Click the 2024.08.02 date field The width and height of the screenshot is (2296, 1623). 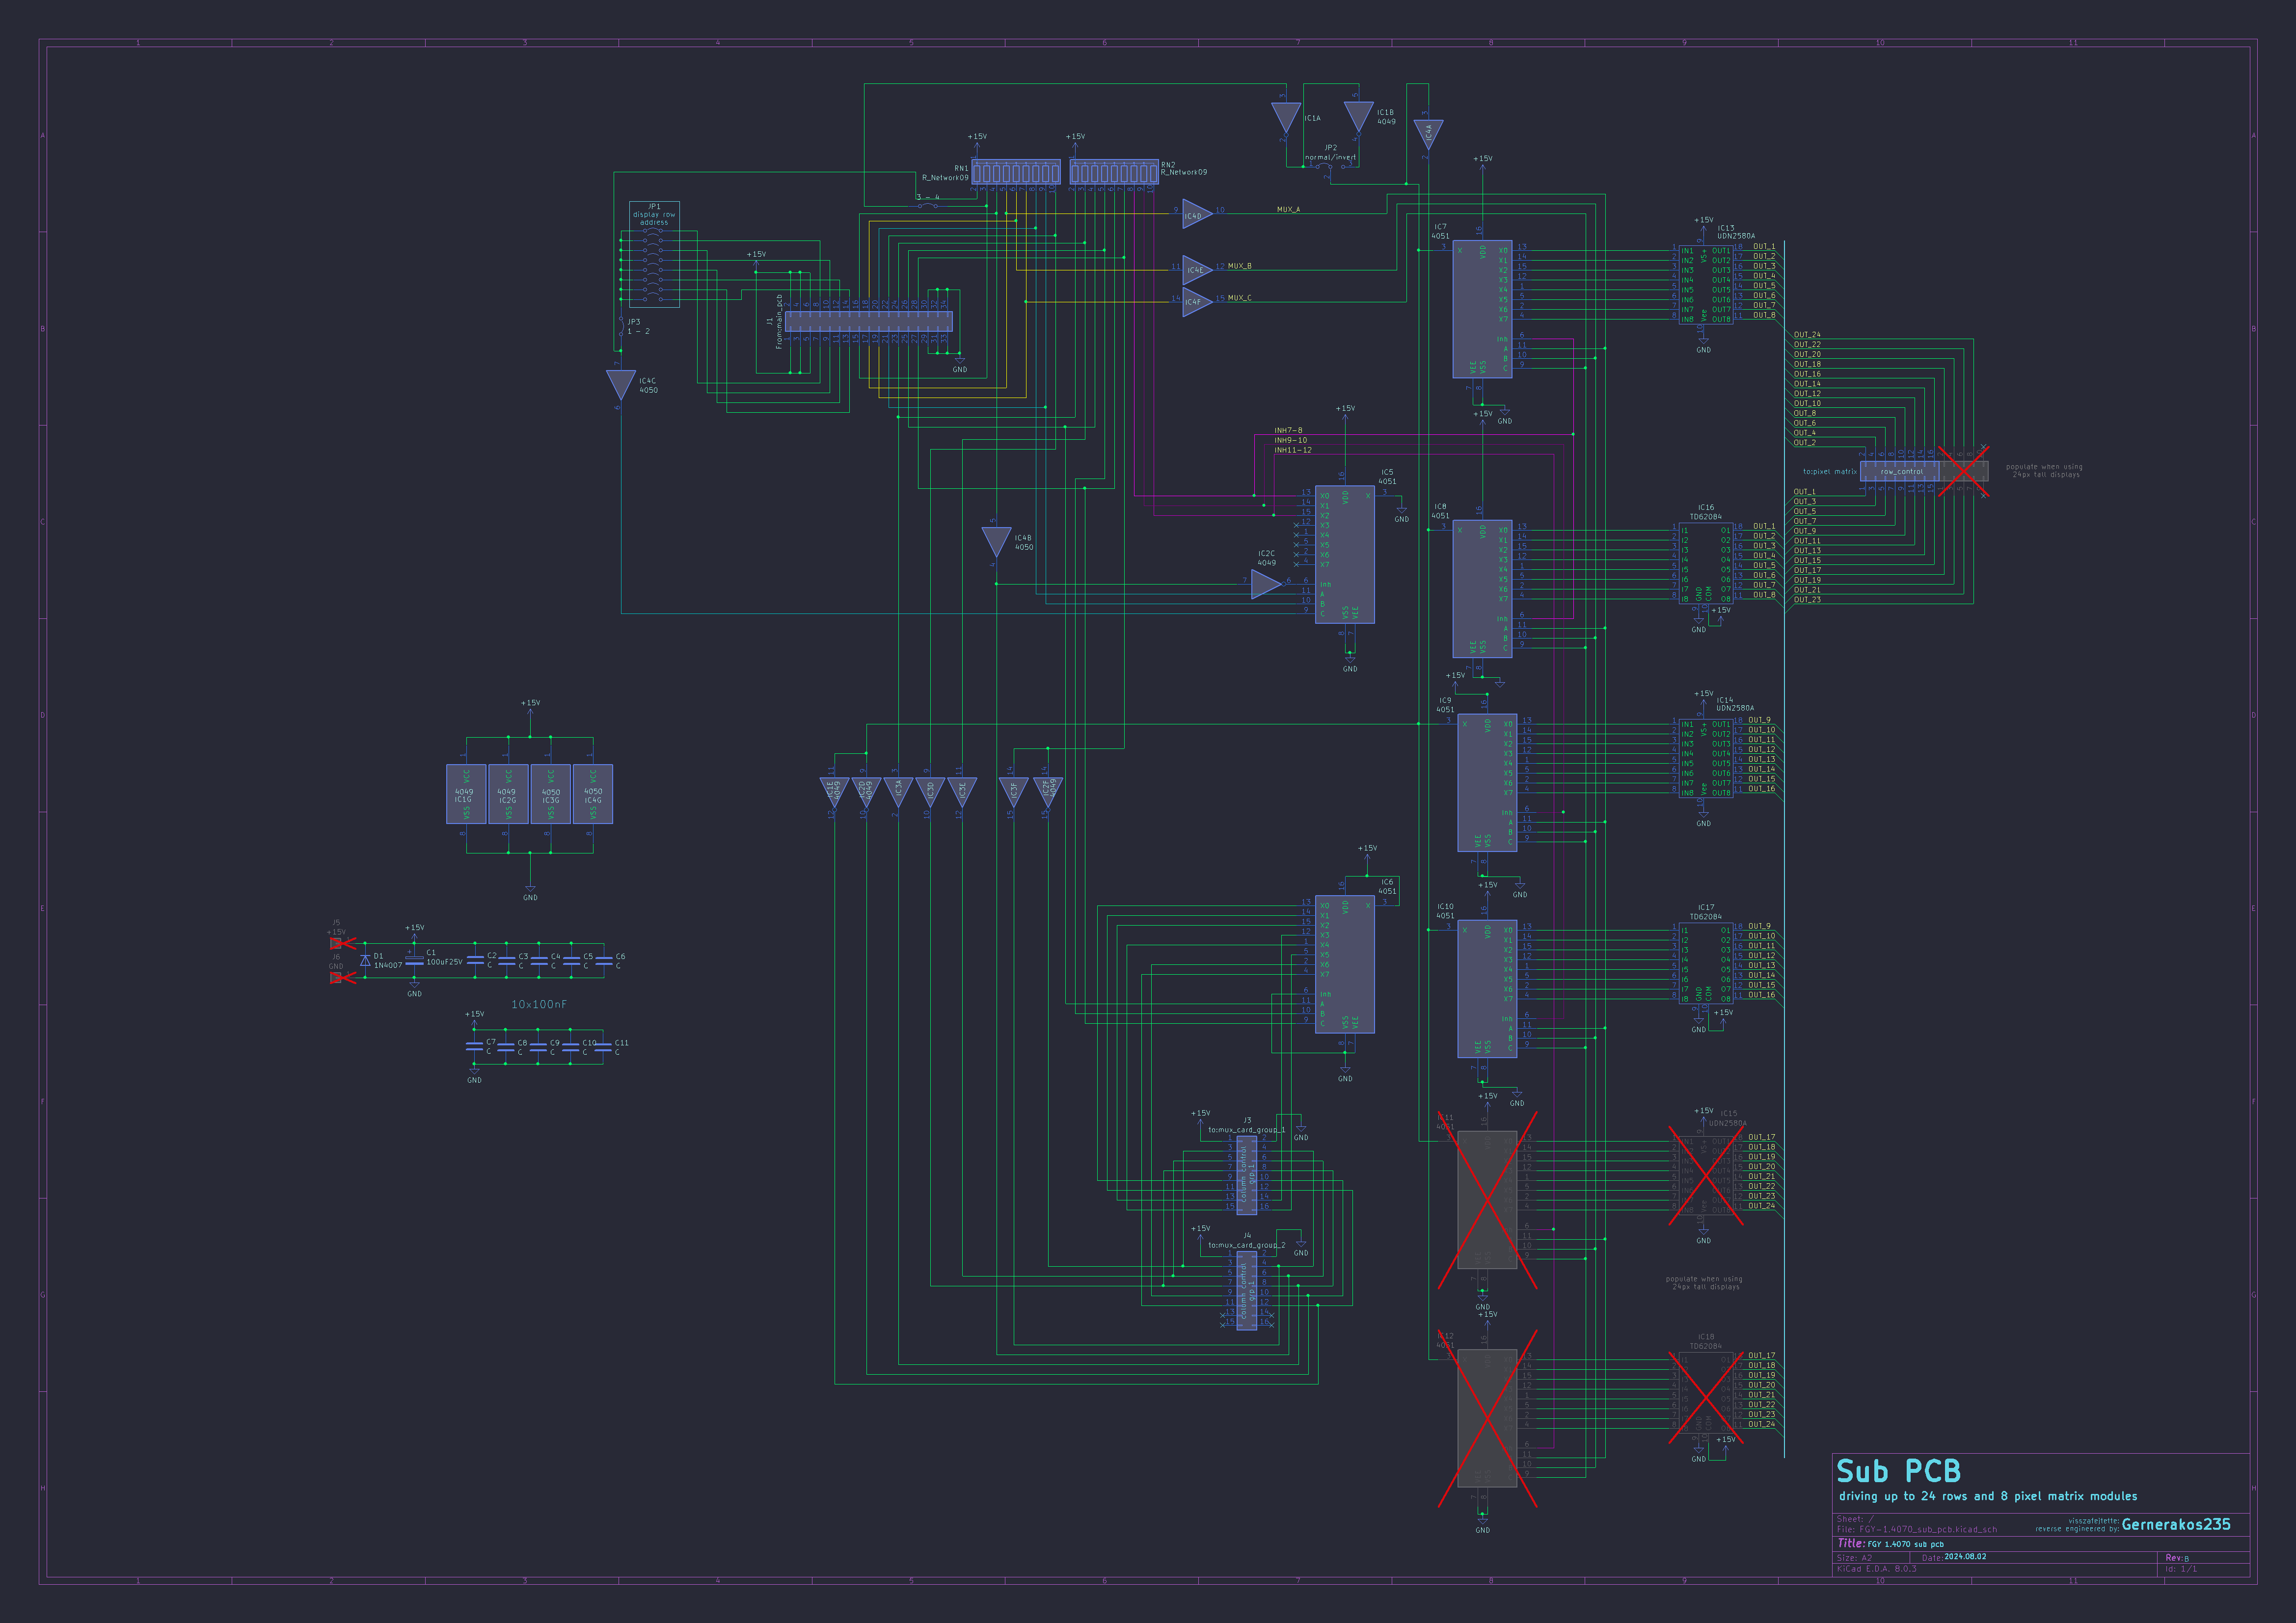pyautogui.click(x=1965, y=1557)
